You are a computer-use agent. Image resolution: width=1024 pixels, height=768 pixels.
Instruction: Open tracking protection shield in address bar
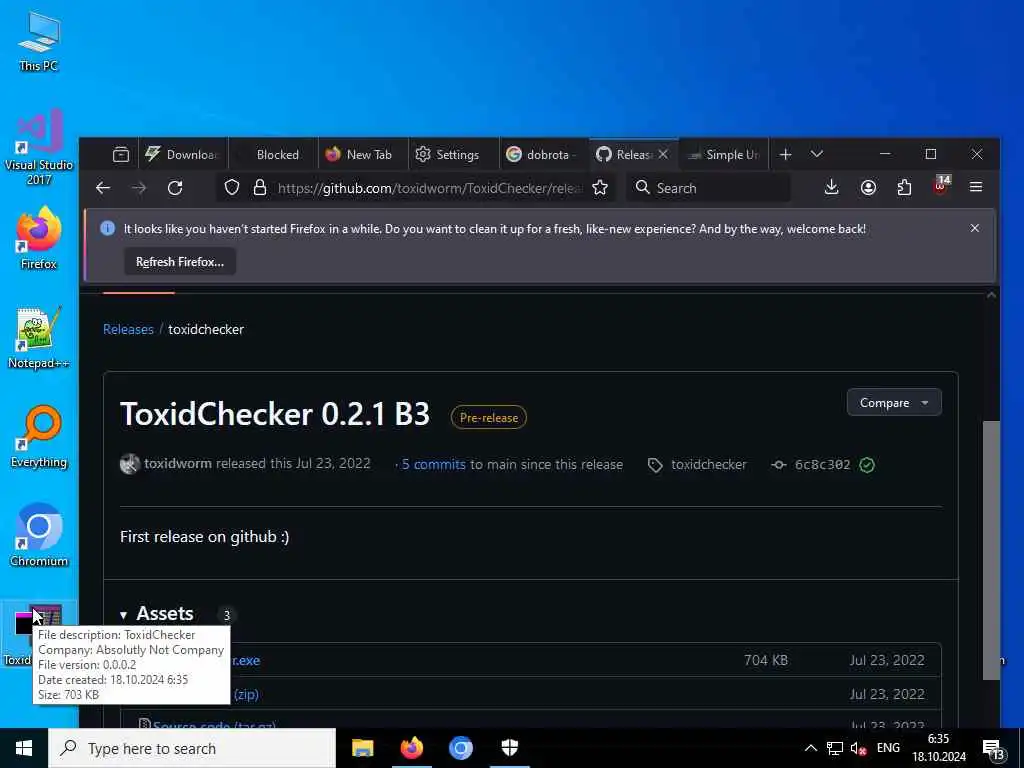click(x=232, y=188)
